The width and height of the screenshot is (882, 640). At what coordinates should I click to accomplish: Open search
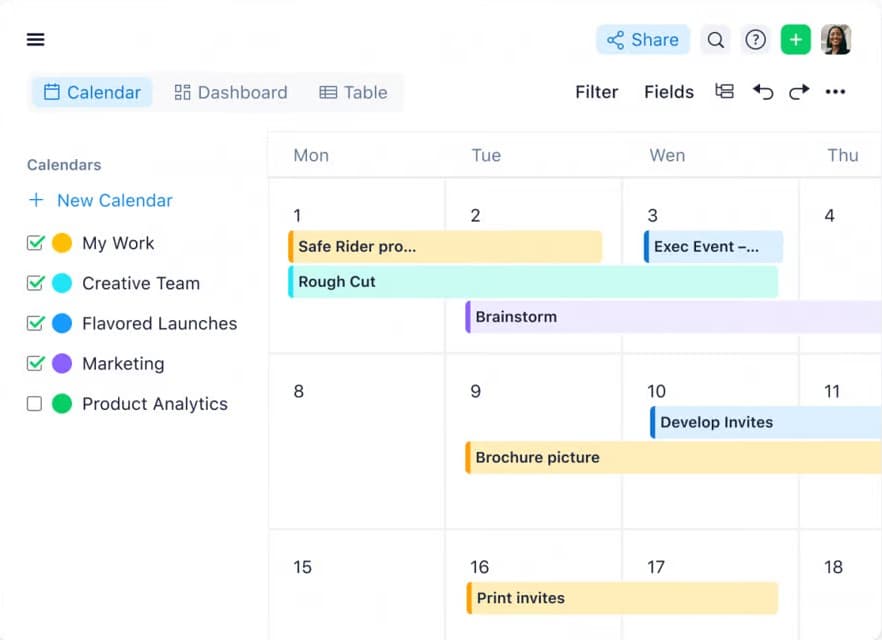click(716, 39)
